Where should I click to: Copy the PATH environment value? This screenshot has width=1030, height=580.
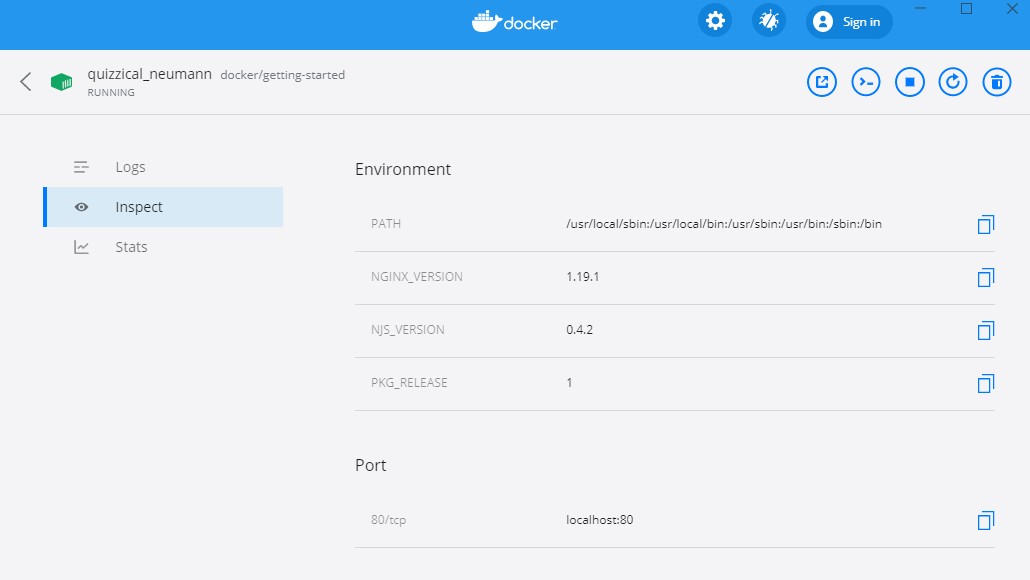pos(985,224)
